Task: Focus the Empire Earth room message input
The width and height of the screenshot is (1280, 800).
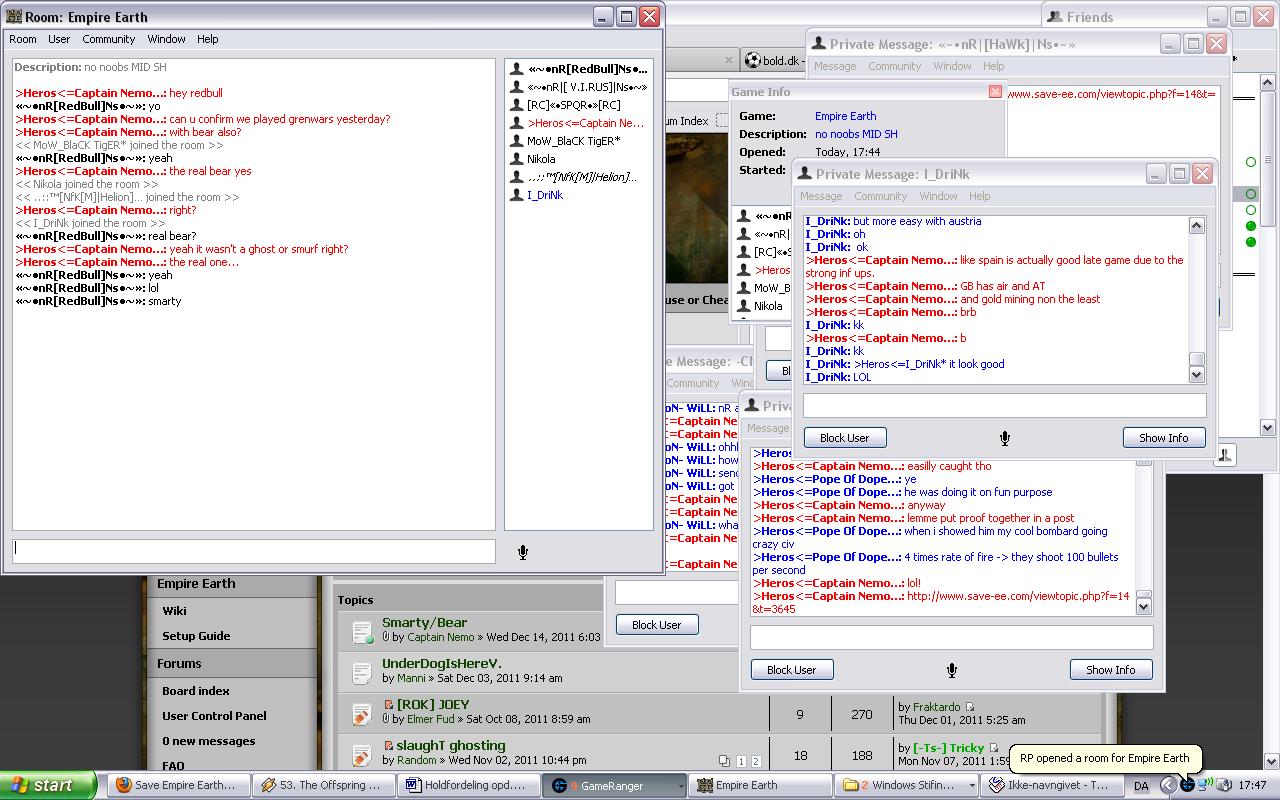Action: tap(254, 551)
